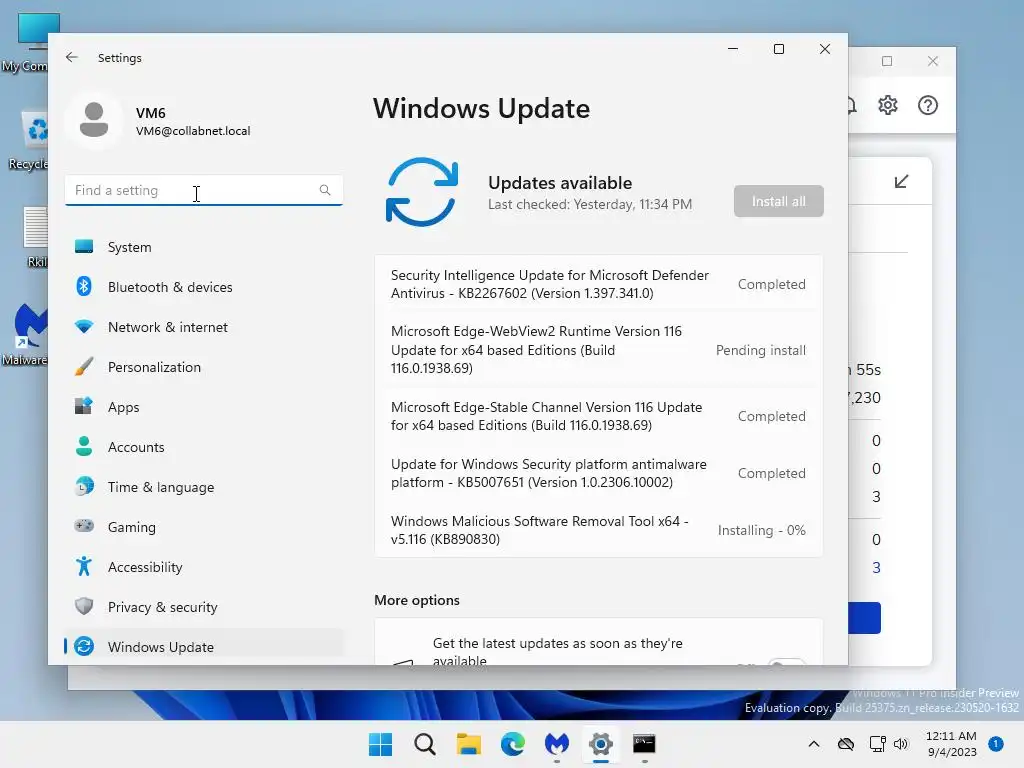Screen dimensions: 1024x768
Task: Open Time & language settings
Action: tap(204, 487)
